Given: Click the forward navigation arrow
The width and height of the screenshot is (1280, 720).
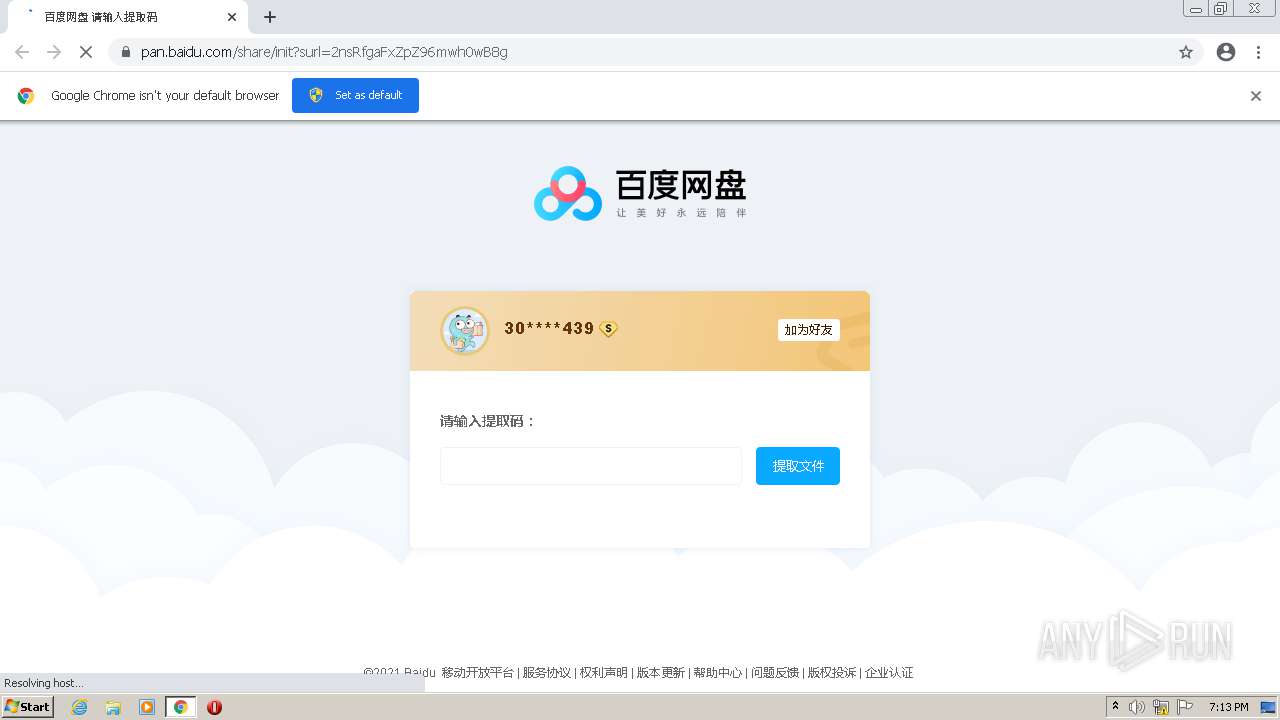Looking at the screenshot, I should pyautogui.click(x=54, y=52).
